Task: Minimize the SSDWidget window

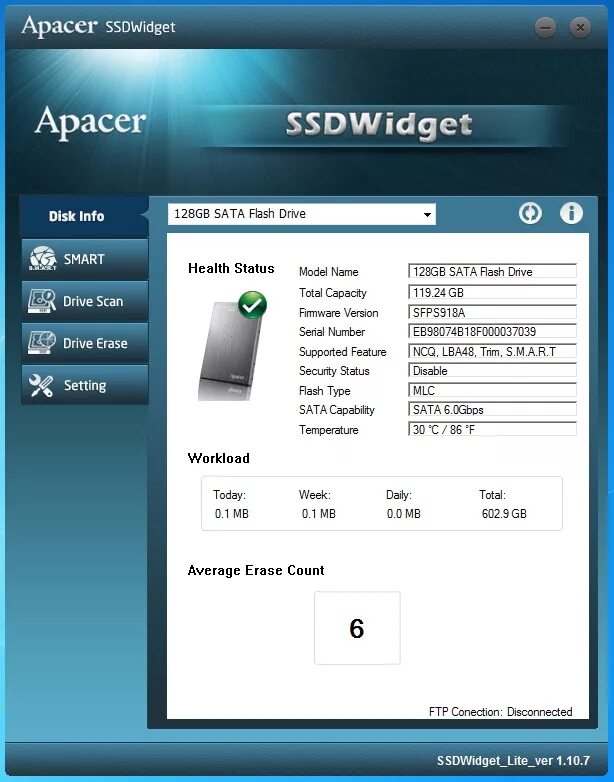Action: click(545, 27)
